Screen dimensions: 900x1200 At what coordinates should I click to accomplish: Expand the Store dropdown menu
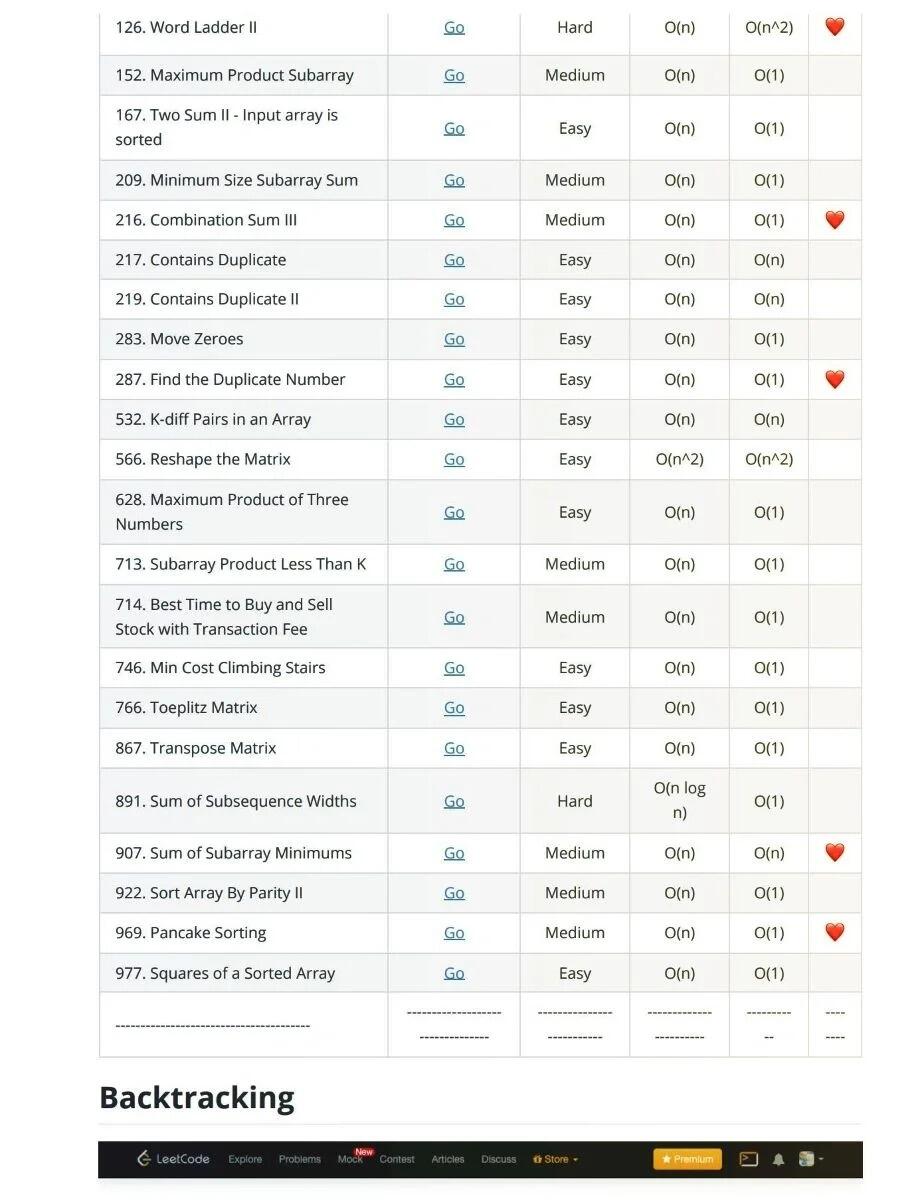pyautogui.click(x=556, y=1160)
